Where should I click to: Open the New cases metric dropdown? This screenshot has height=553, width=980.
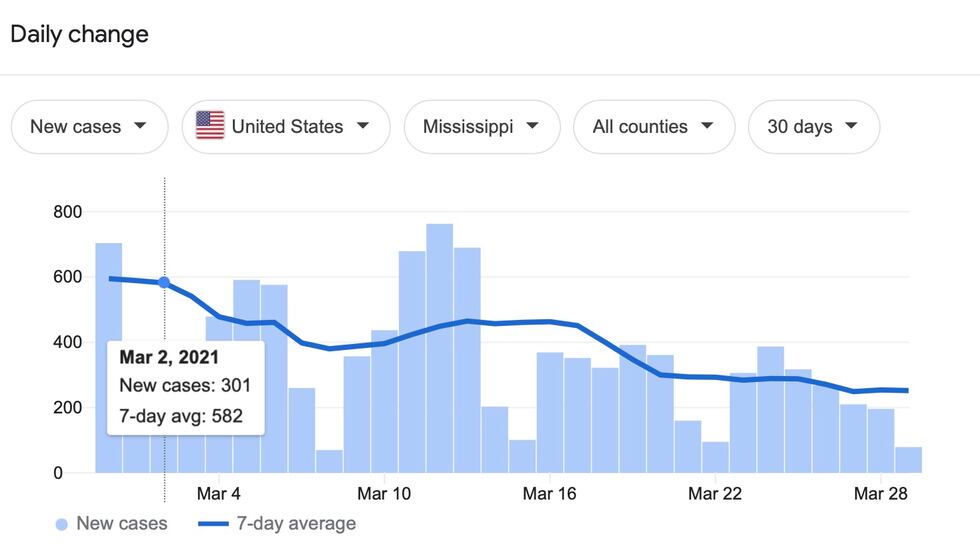(x=89, y=127)
